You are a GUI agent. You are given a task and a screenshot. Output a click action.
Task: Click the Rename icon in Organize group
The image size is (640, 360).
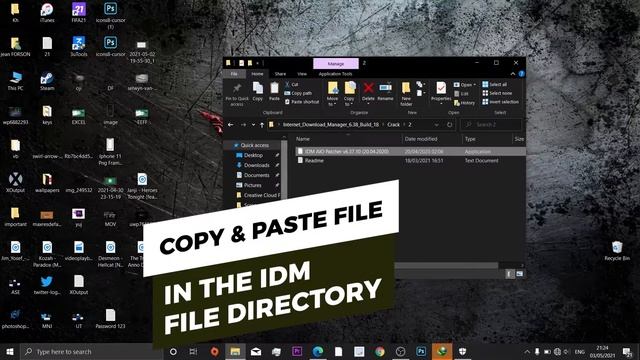pos(385,91)
